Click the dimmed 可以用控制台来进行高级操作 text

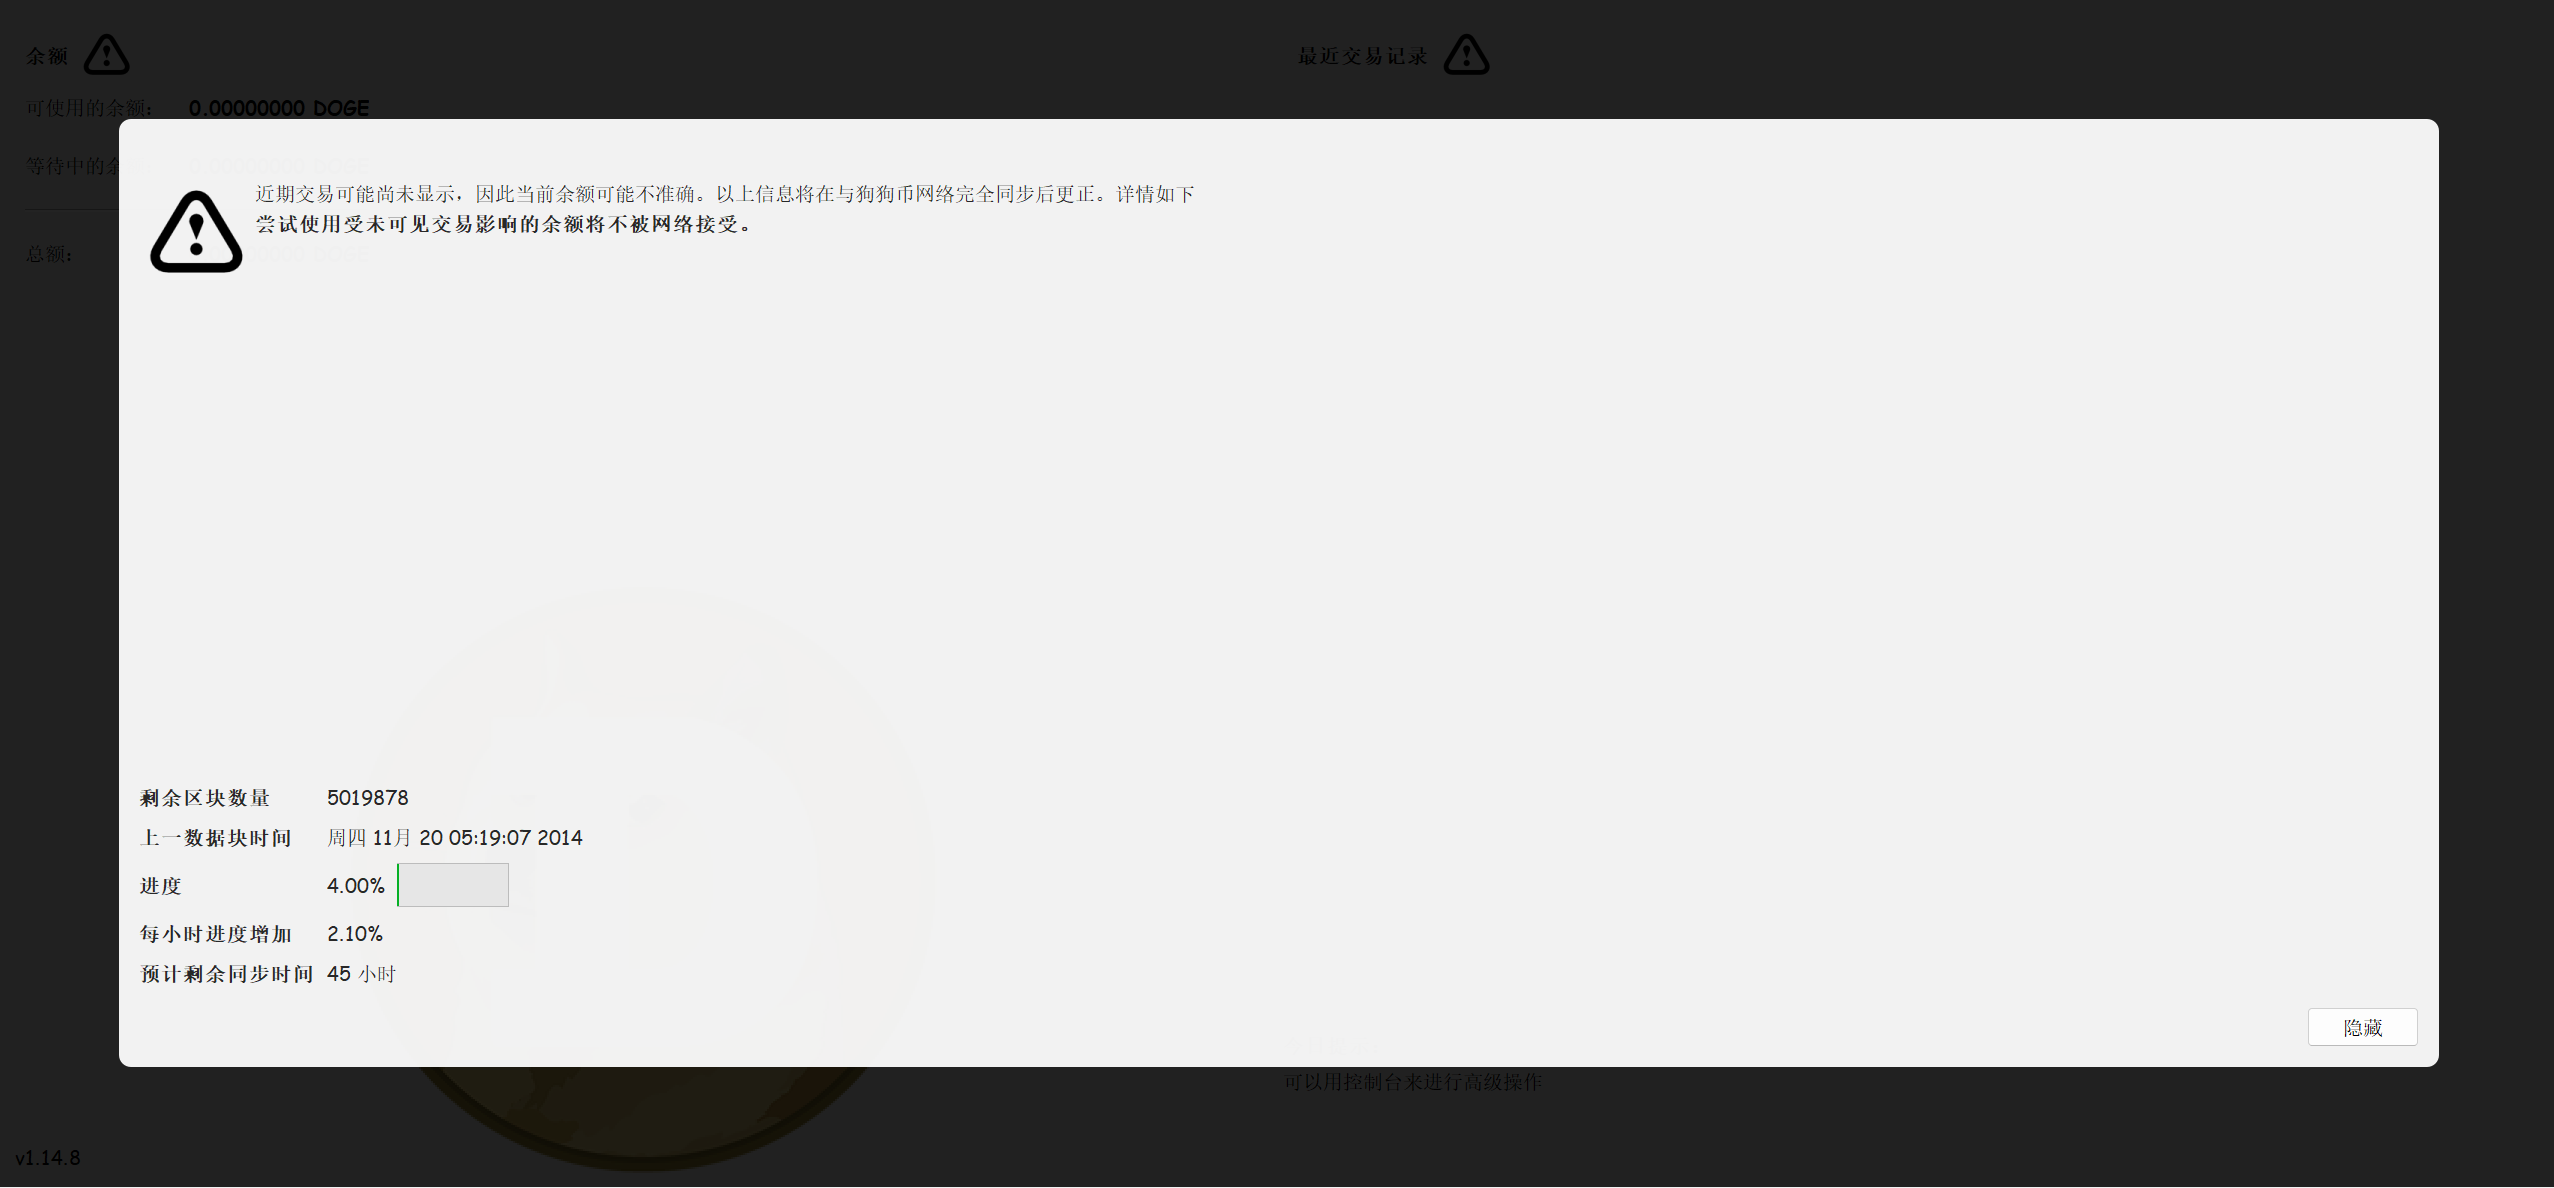(x=1412, y=1082)
